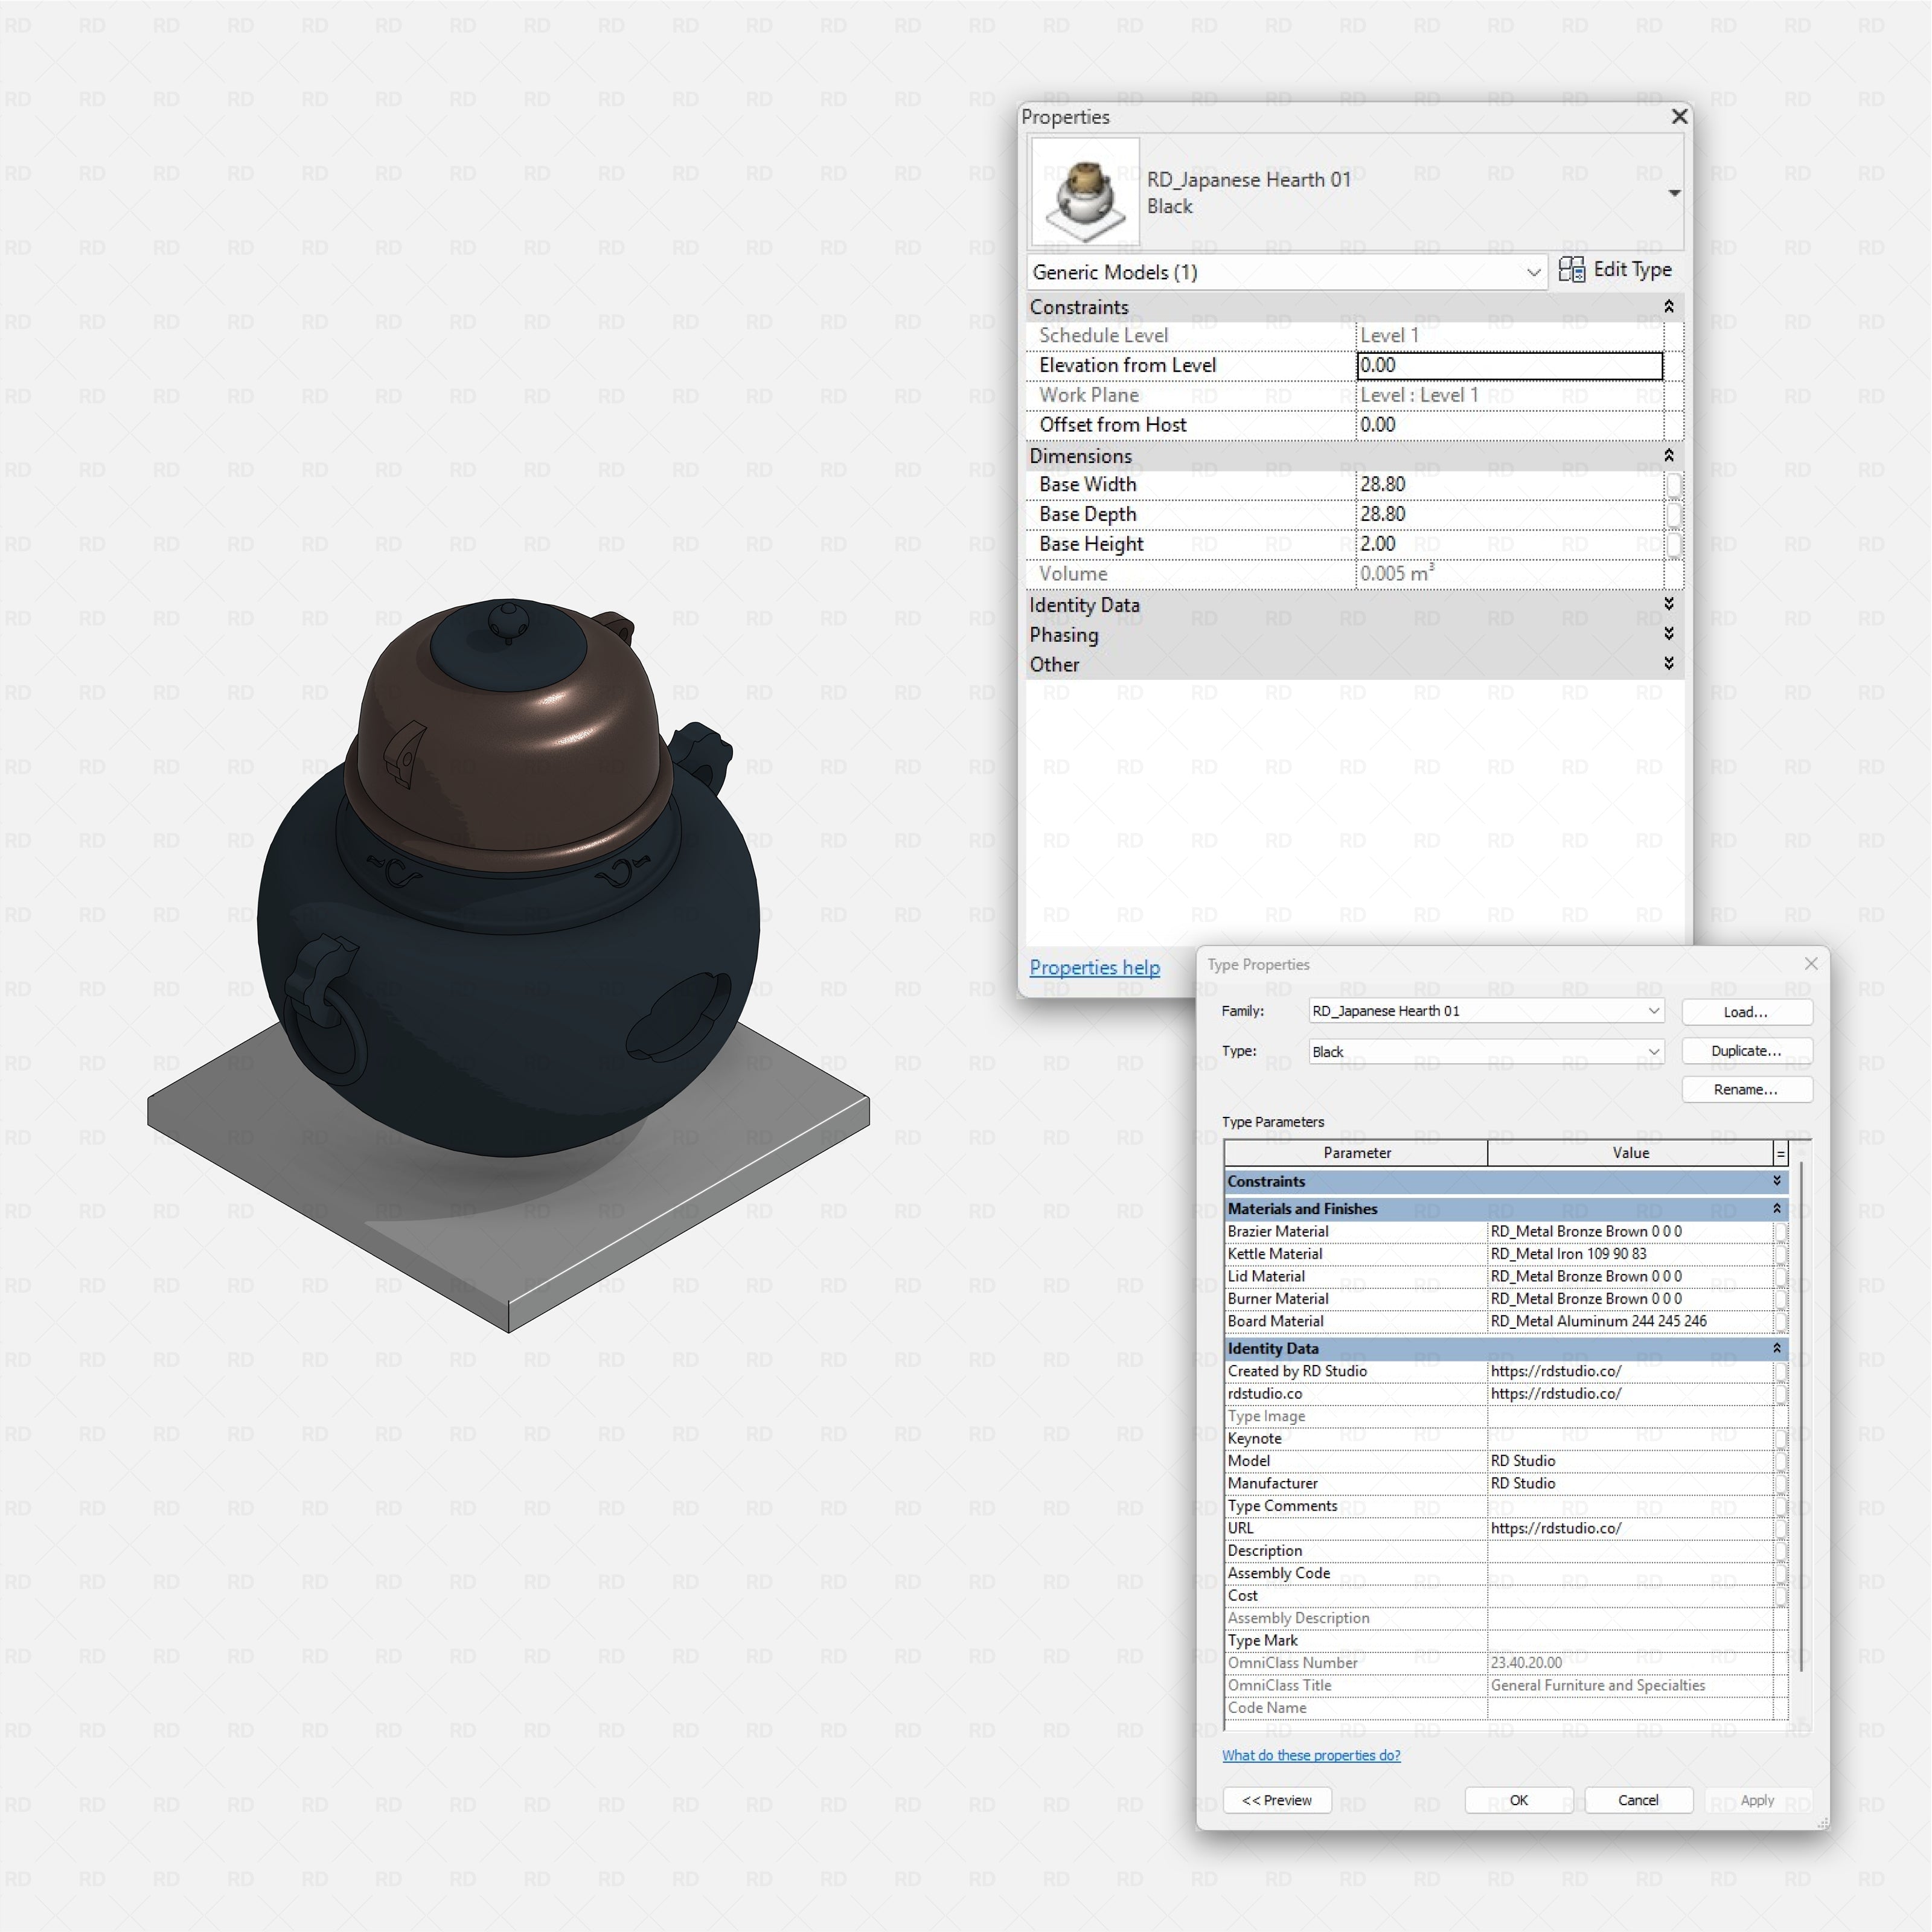This screenshot has height=1932, width=1932.
Task: Collapse the Dimensions section in Properties
Action: pos(1668,456)
